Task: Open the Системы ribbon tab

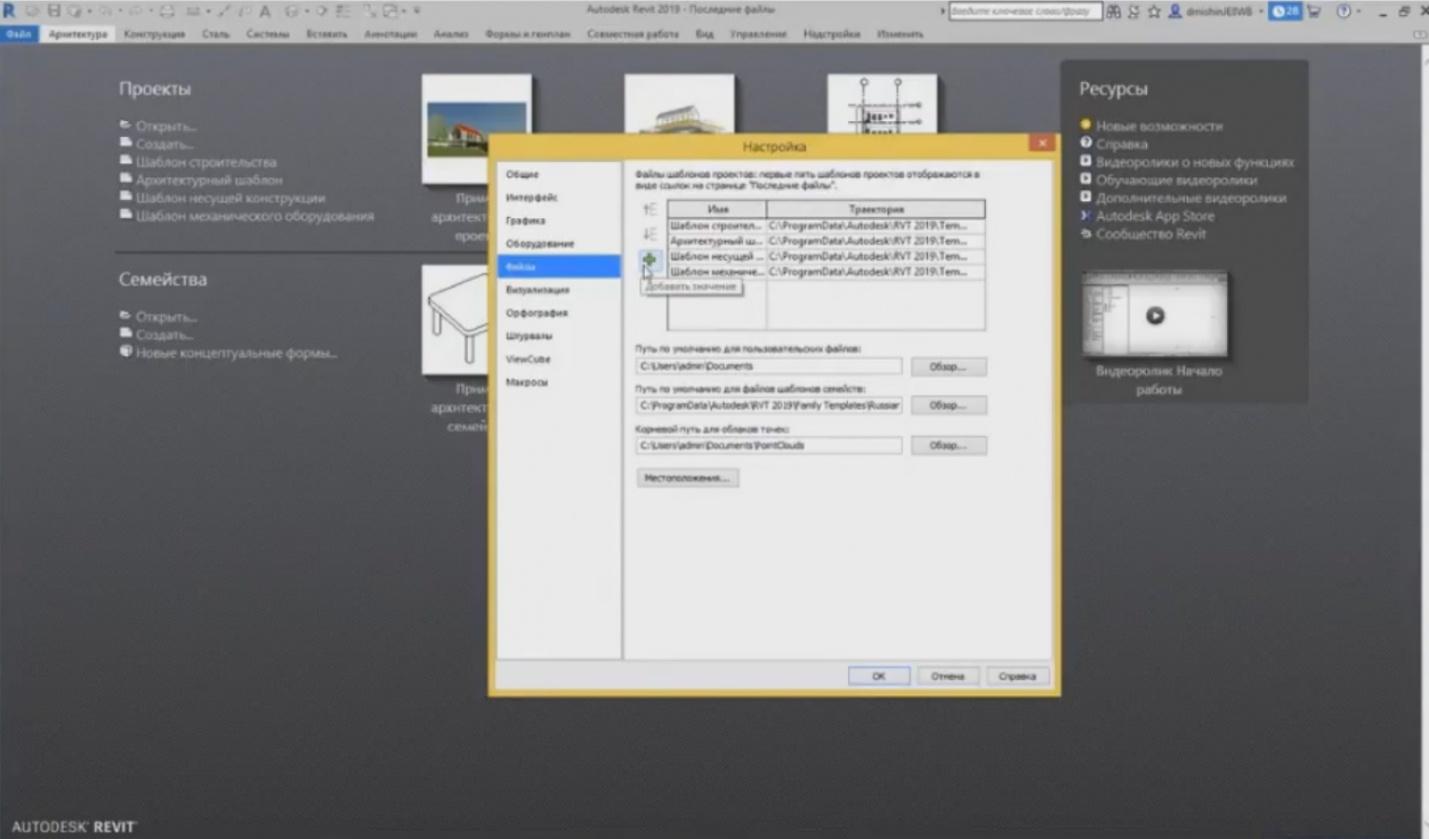Action: [268, 34]
